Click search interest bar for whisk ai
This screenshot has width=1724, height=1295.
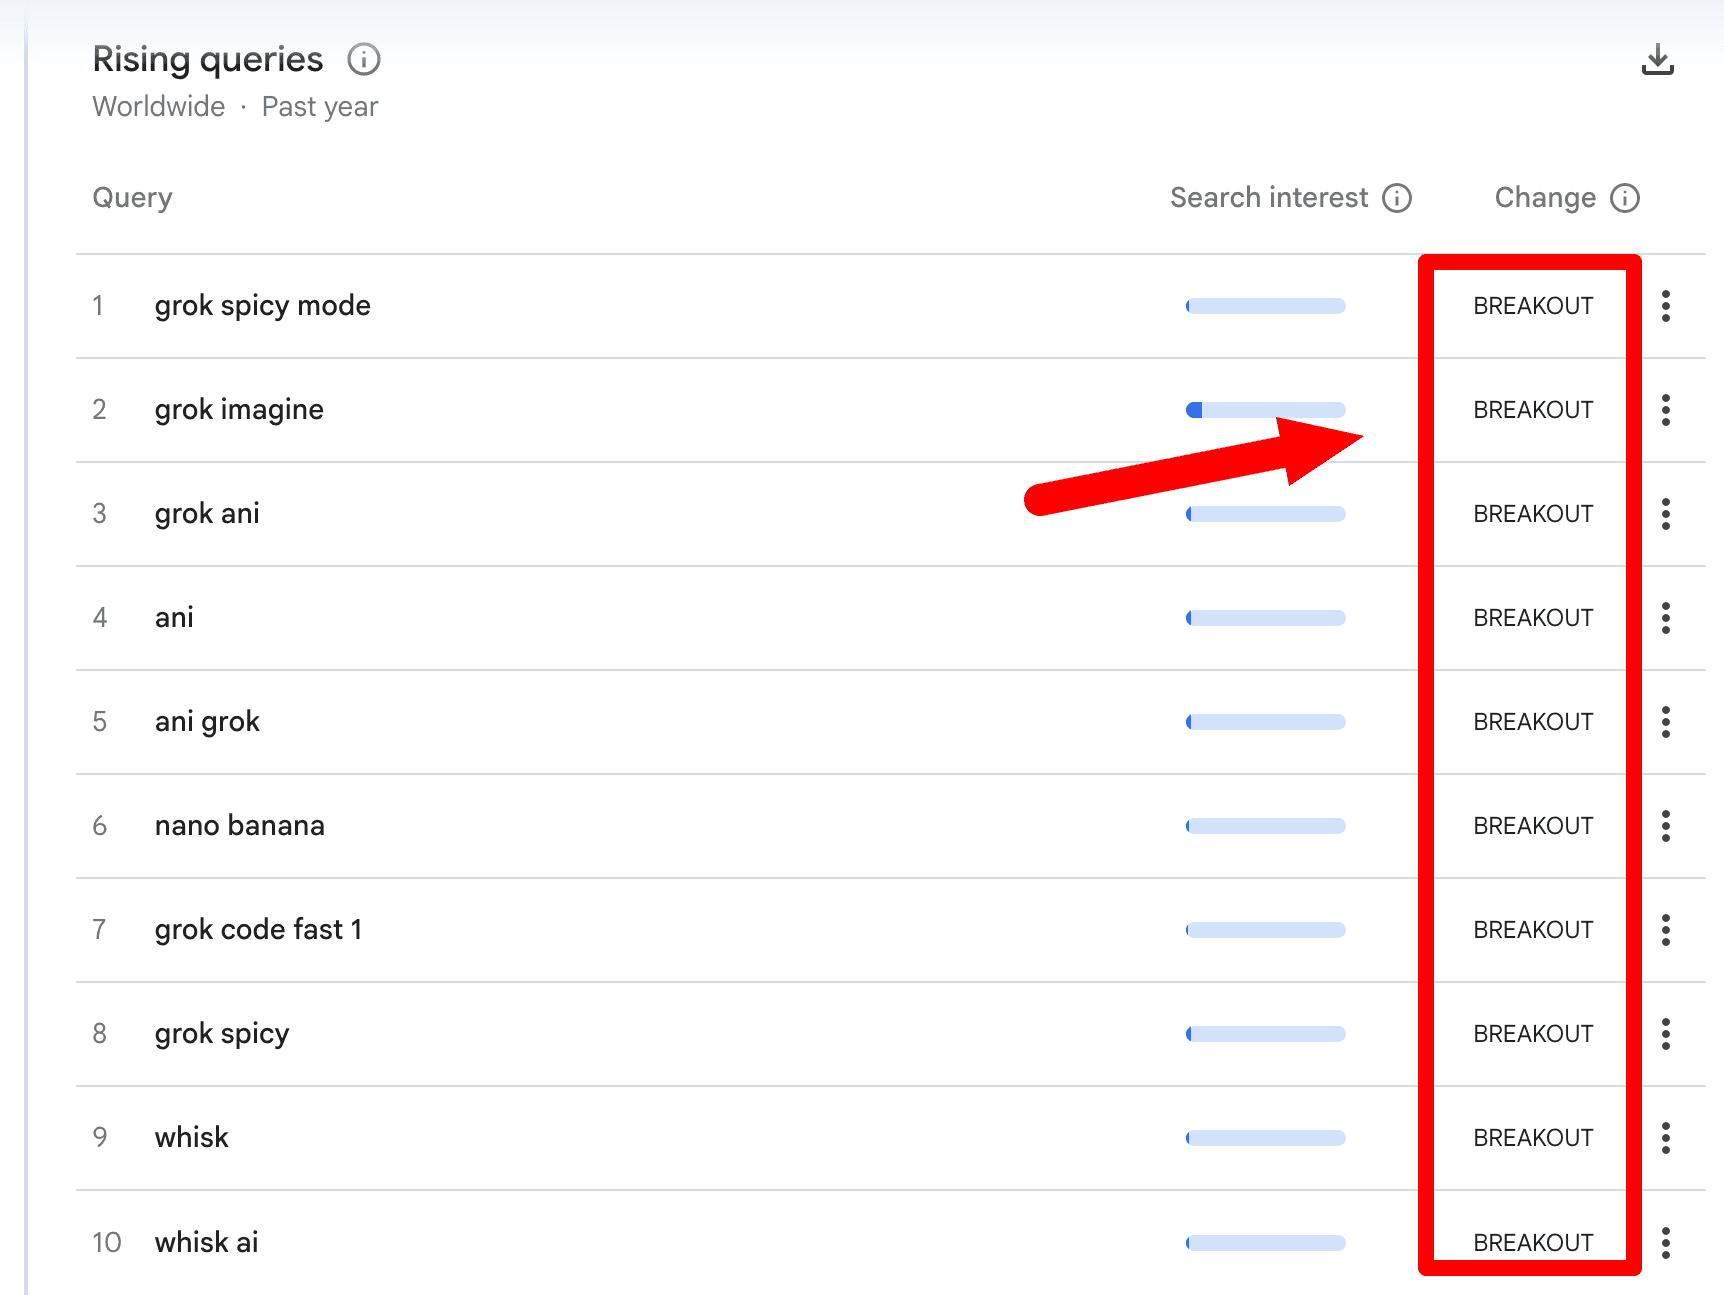click(x=1266, y=1243)
